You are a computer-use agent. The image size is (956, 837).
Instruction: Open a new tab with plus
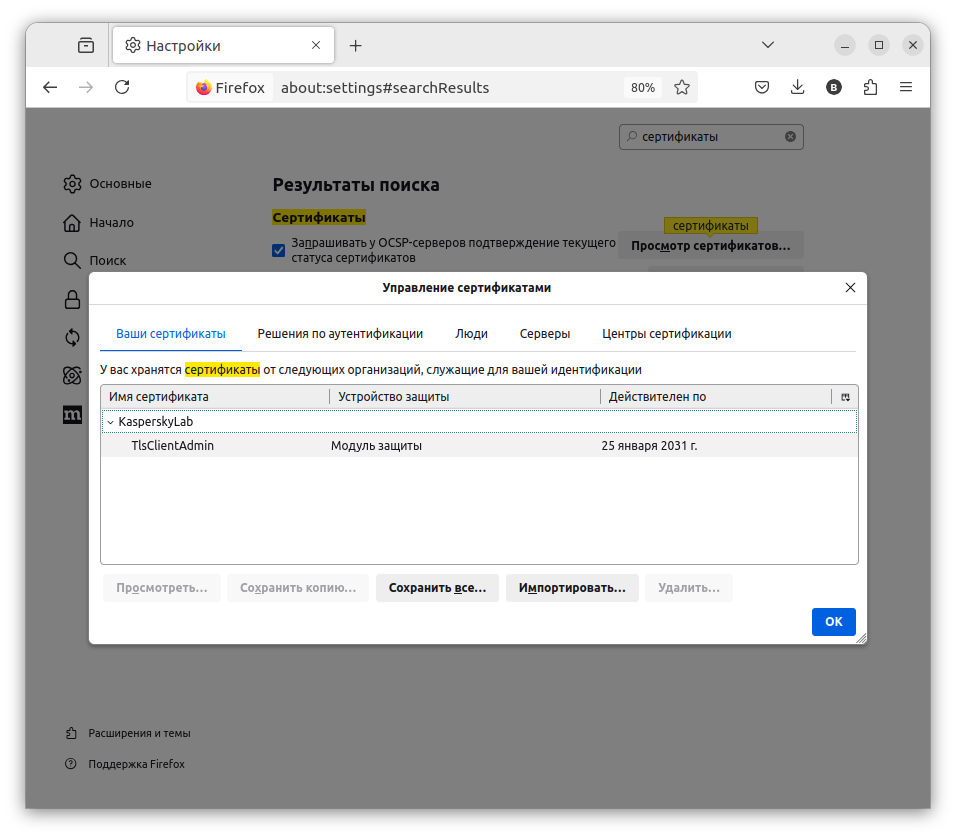[x=355, y=46]
